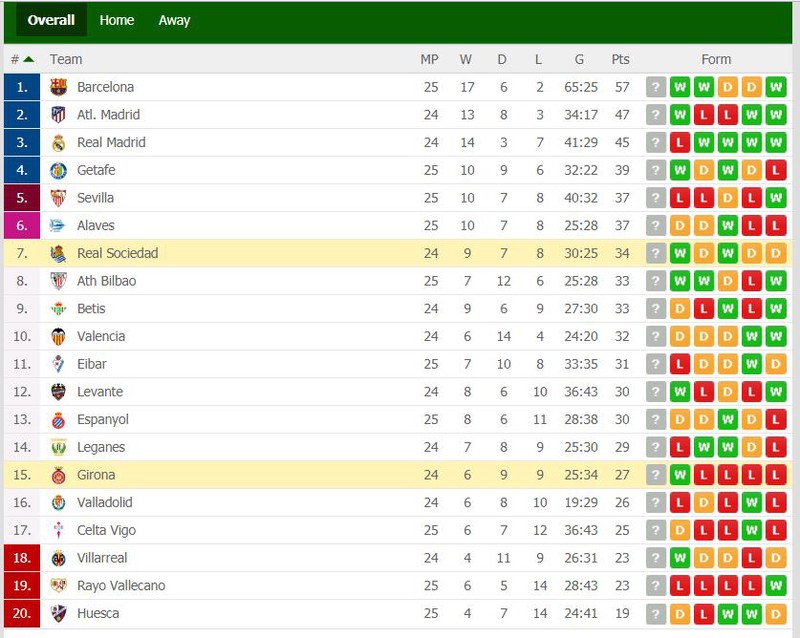Click the Valencia bat crest icon
Viewport: 800px width, 638px height.
tap(58, 337)
